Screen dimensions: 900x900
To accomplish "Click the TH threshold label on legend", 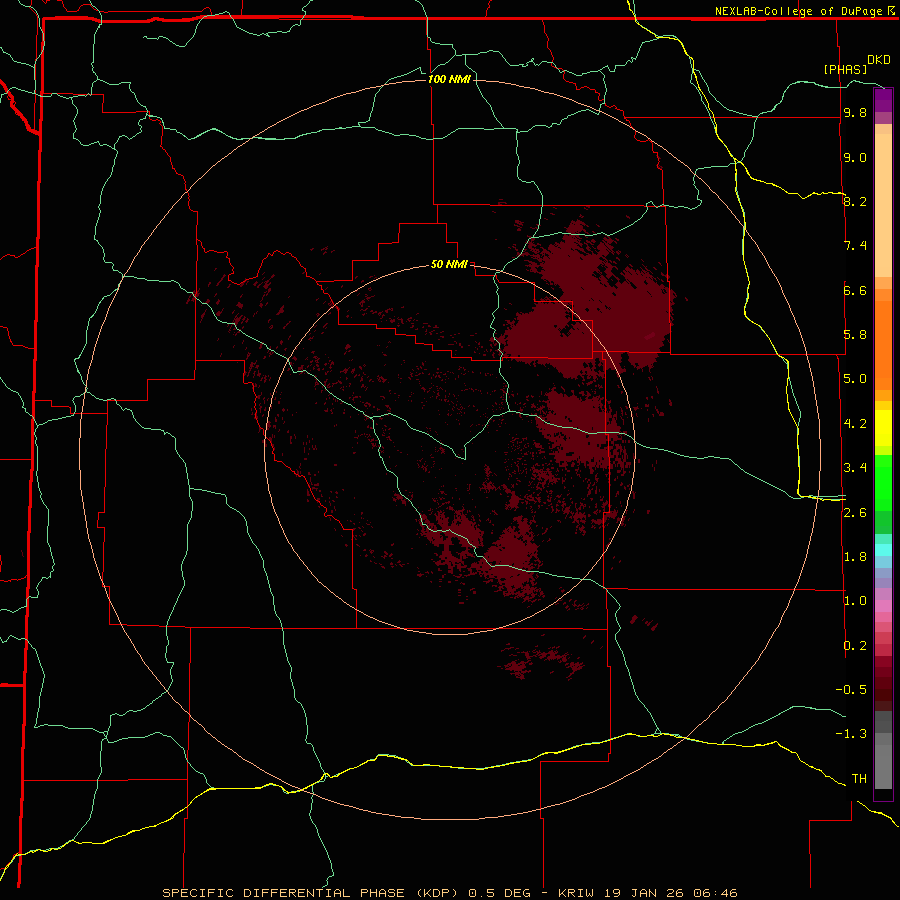I will [859, 779].
